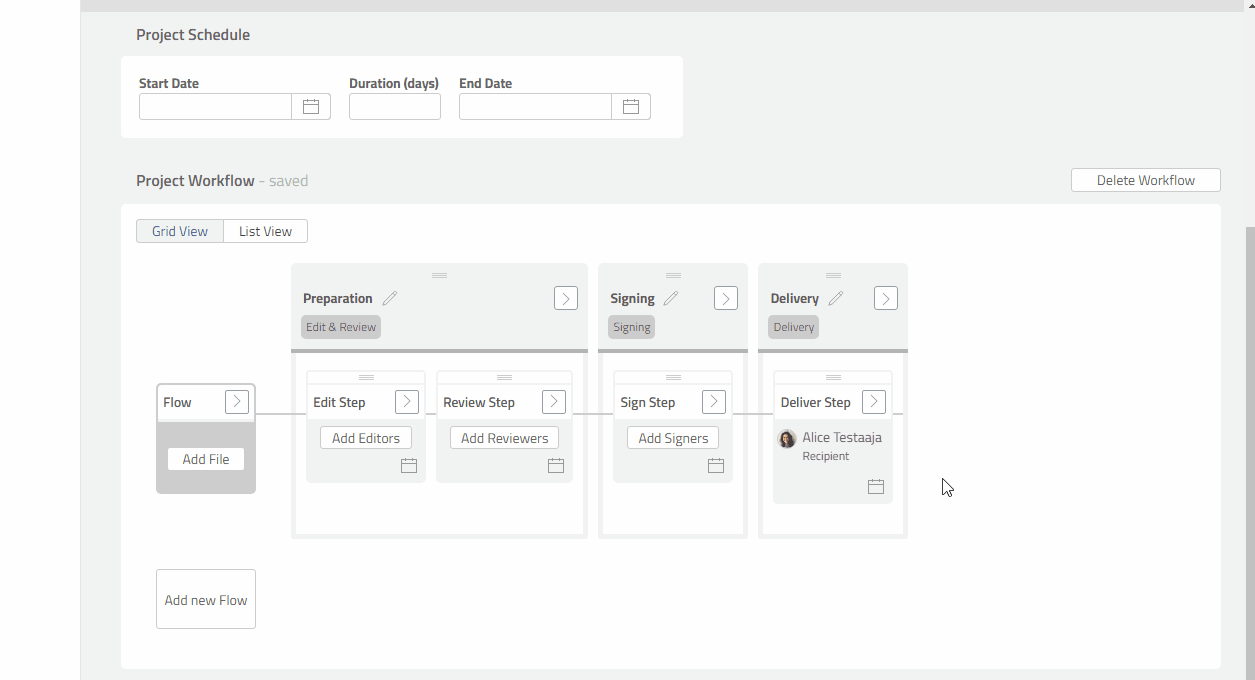The width and height of the screenshot is (1255, 680).
Task: Set a date on the Deliver Step calendar icon
Action: 876,486
